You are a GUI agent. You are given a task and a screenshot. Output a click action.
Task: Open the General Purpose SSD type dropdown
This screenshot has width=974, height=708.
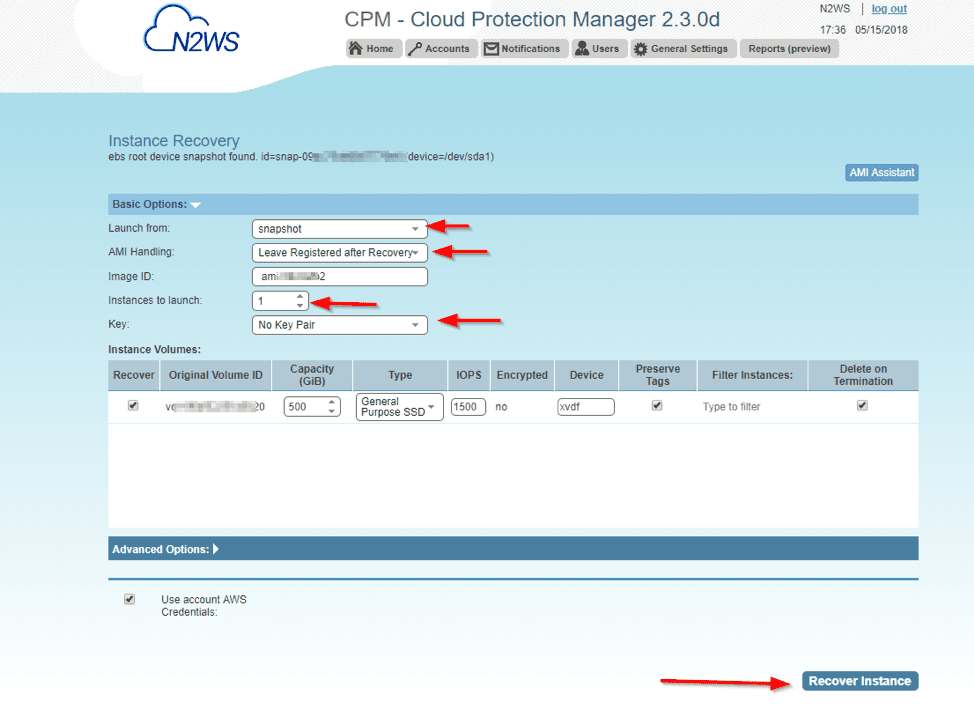[x=399, y=407]
